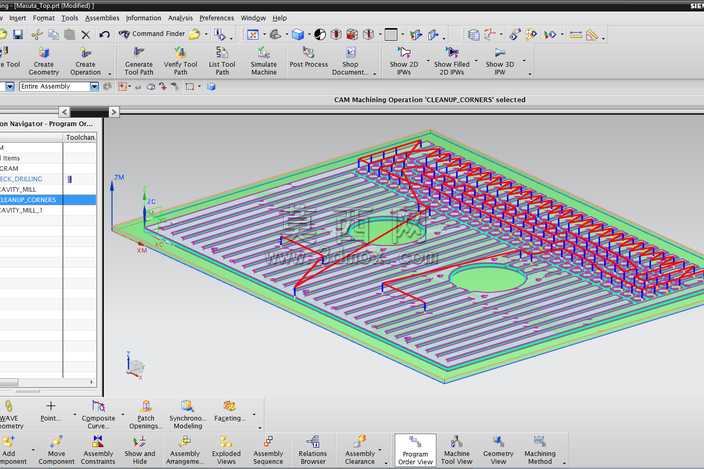Click the Fit view icon
This screenshot has height=469, width=704.
point(253,35)
